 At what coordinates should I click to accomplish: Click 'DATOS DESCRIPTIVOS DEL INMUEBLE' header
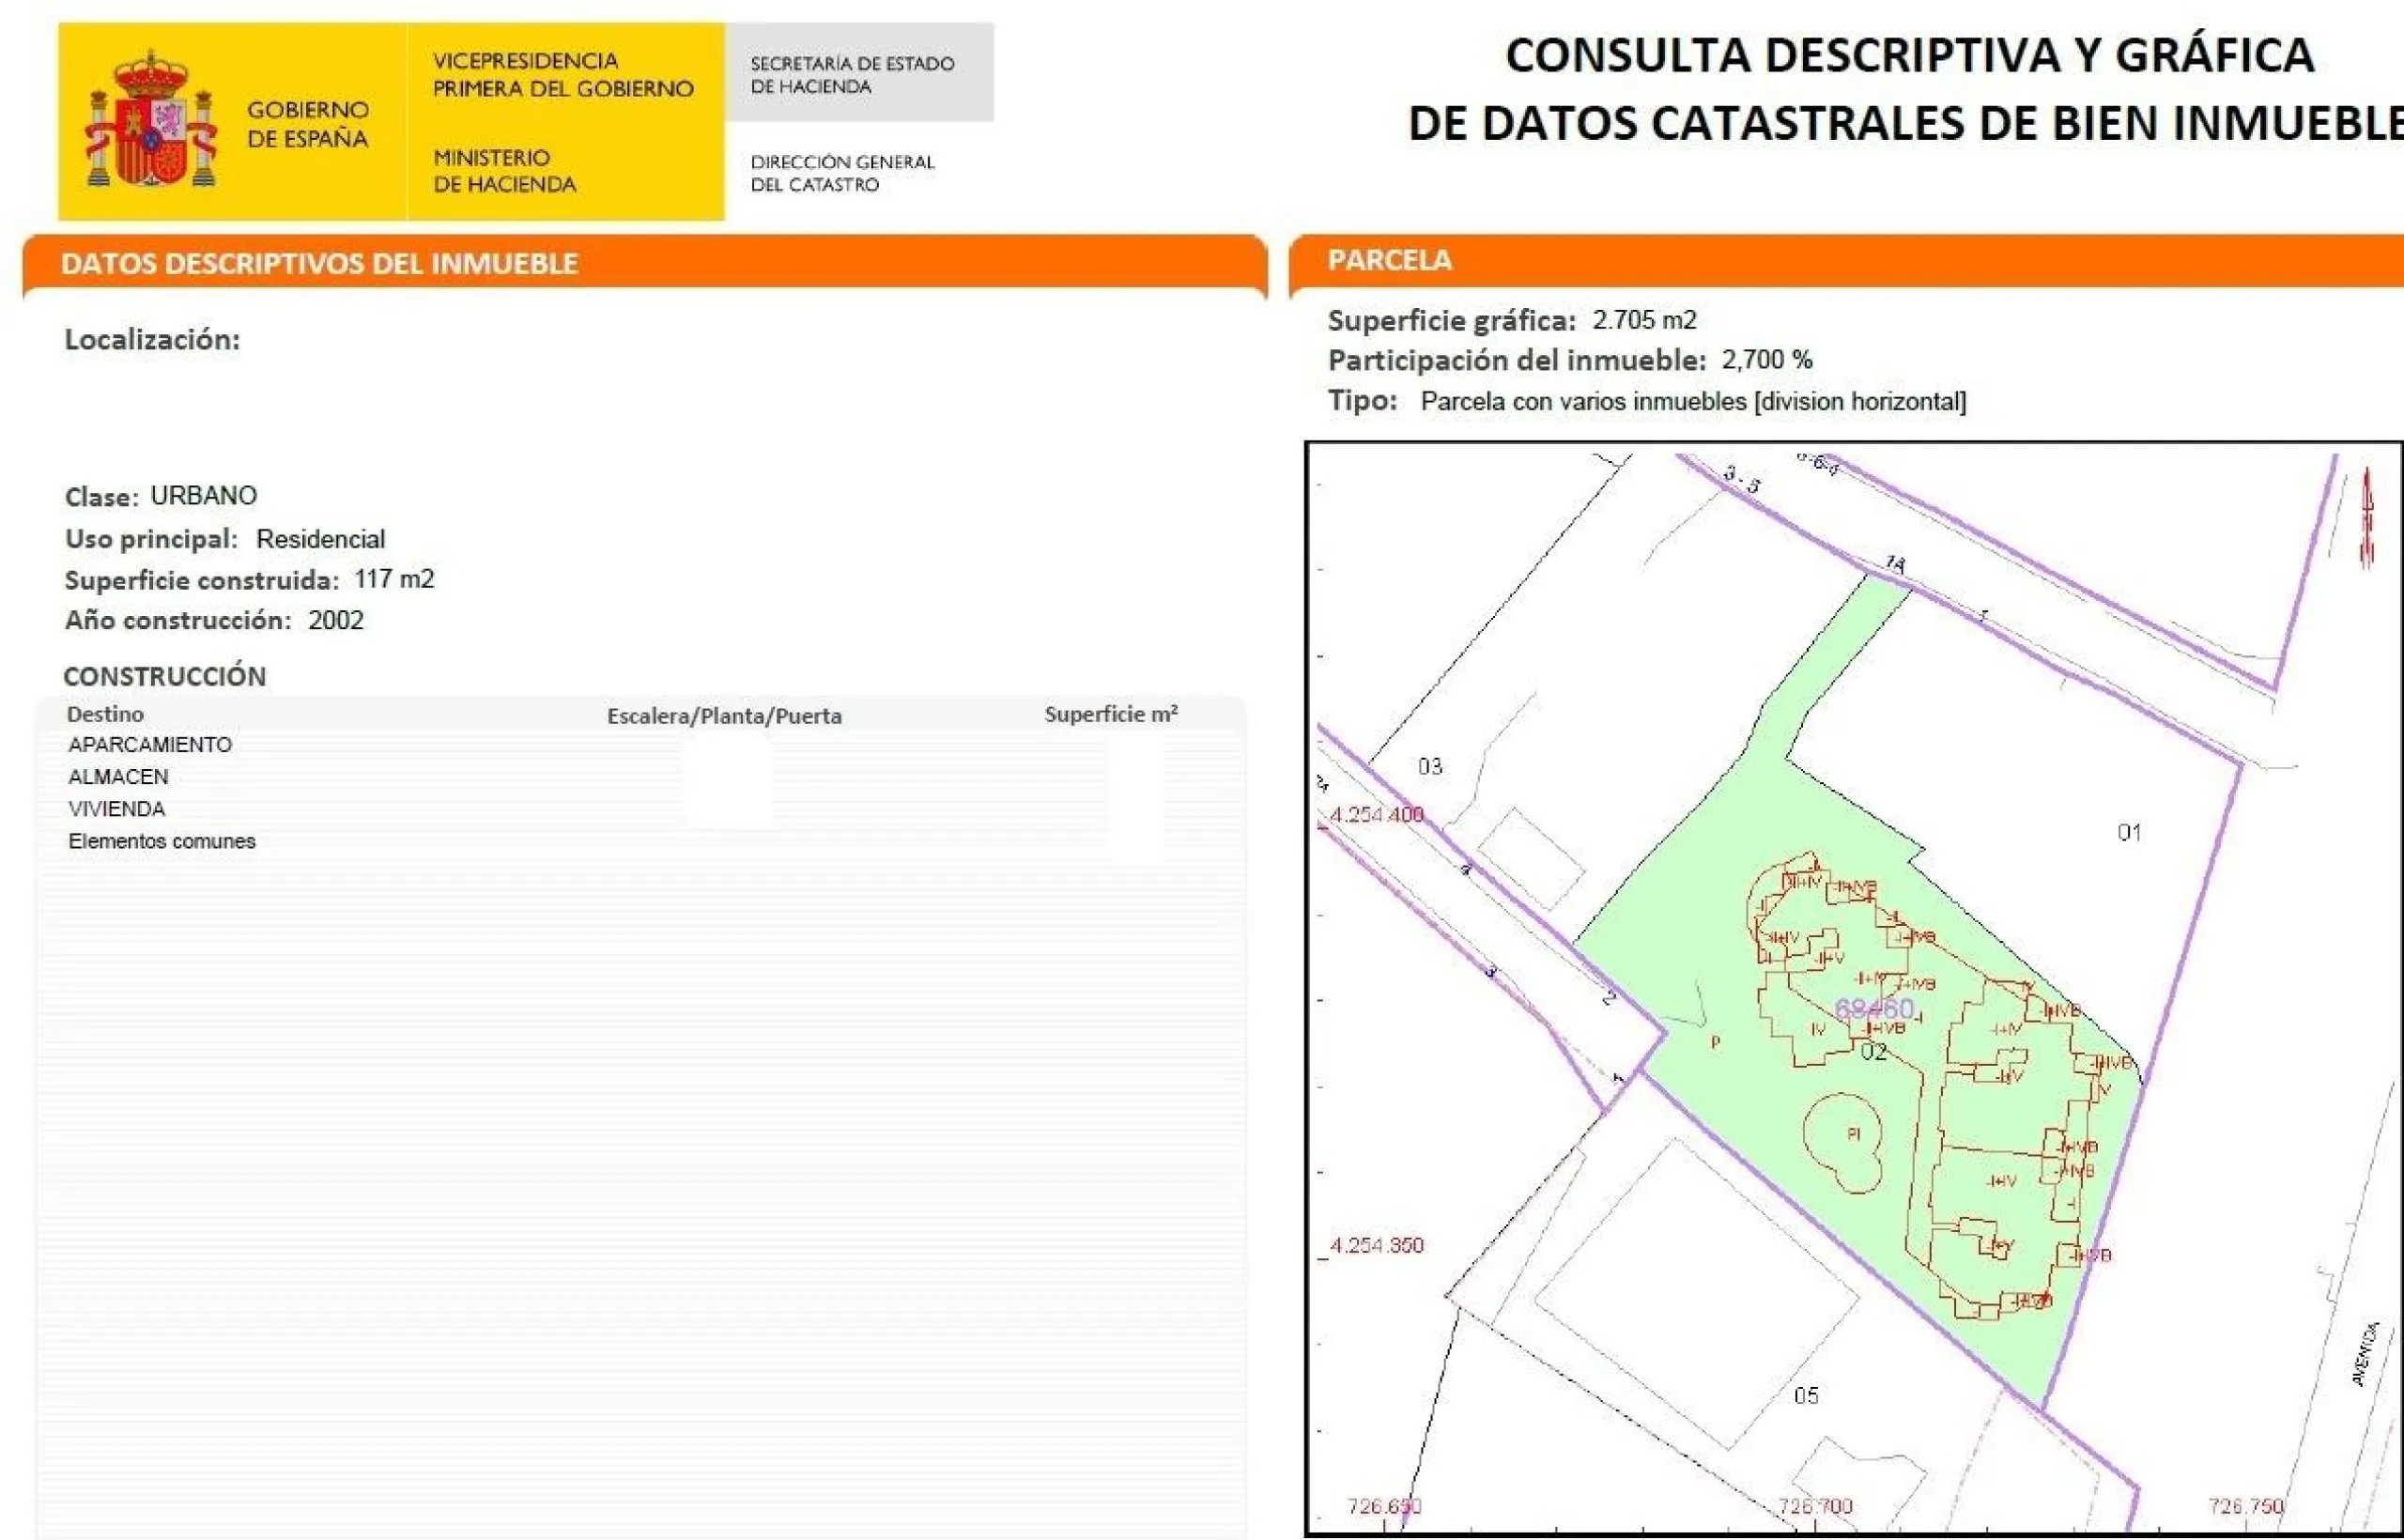pyautogui.click(x=319, y=264)
